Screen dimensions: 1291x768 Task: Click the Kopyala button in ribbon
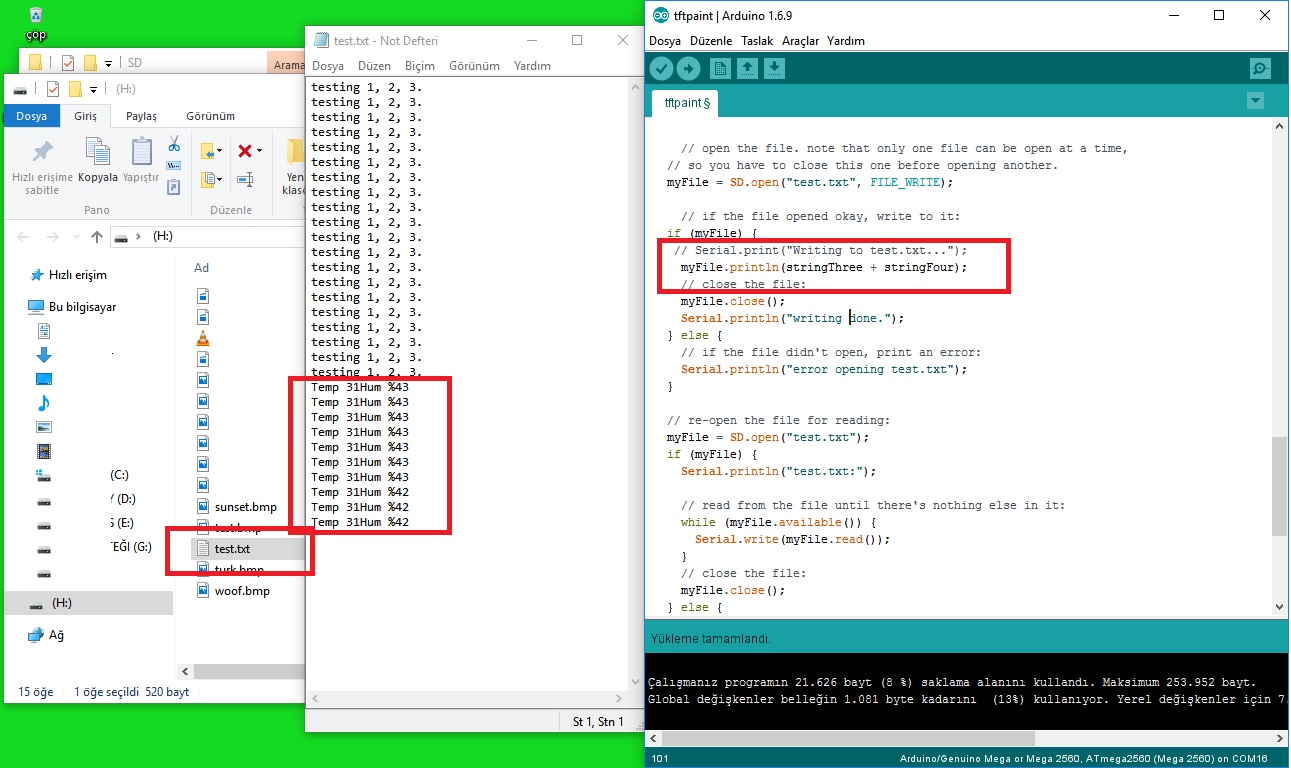pos(98,162)
